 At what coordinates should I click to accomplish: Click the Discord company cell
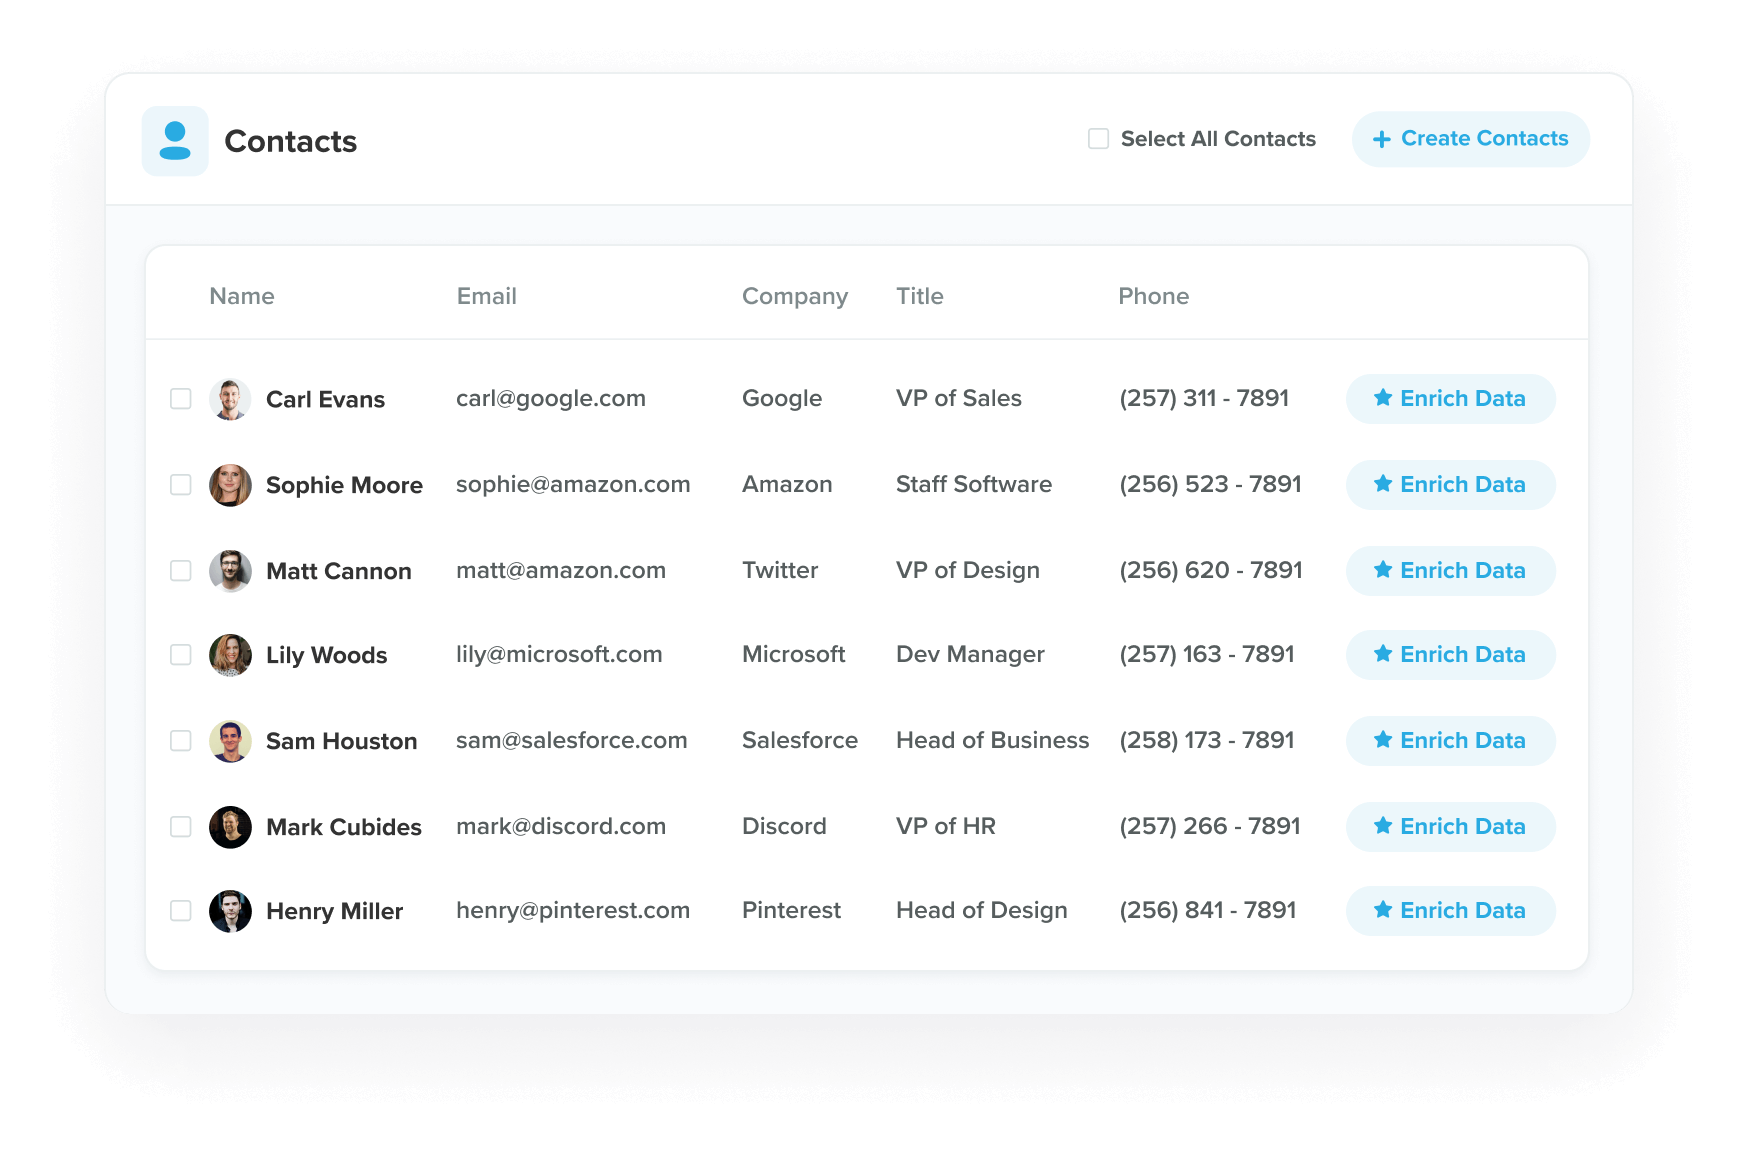784,826
